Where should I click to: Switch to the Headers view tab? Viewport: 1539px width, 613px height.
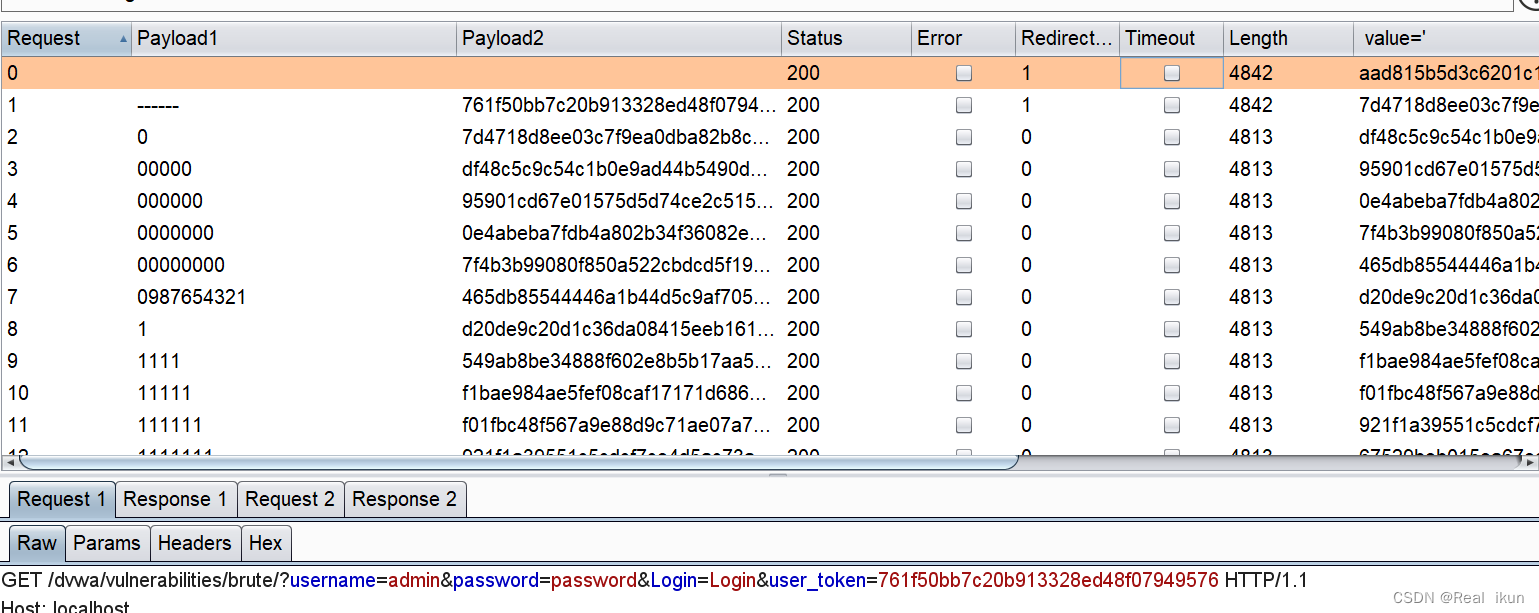click(195, 543)
